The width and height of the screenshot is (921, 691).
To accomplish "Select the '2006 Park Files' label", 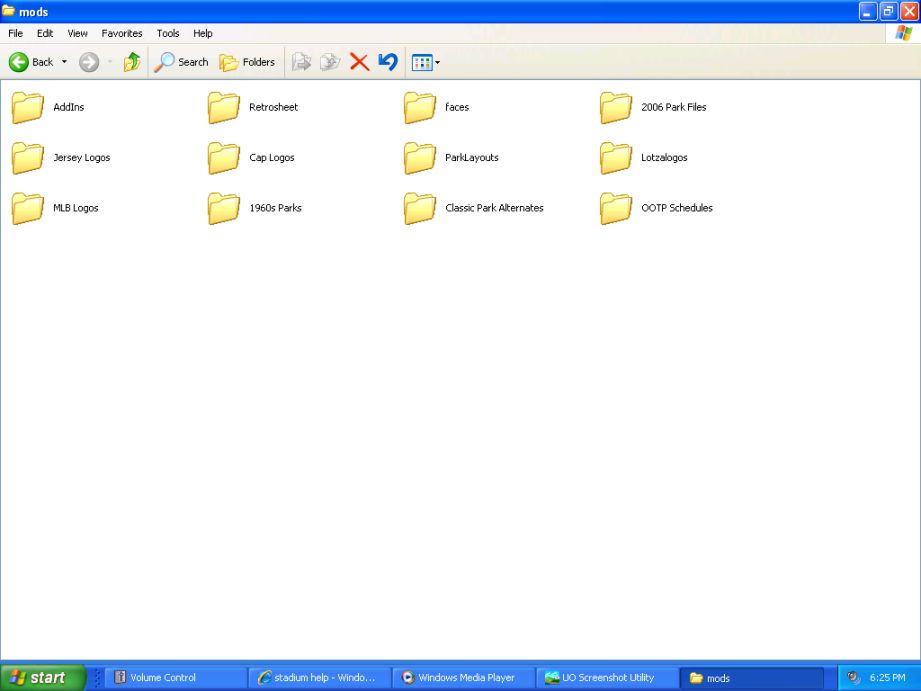I will coord(674,107).
